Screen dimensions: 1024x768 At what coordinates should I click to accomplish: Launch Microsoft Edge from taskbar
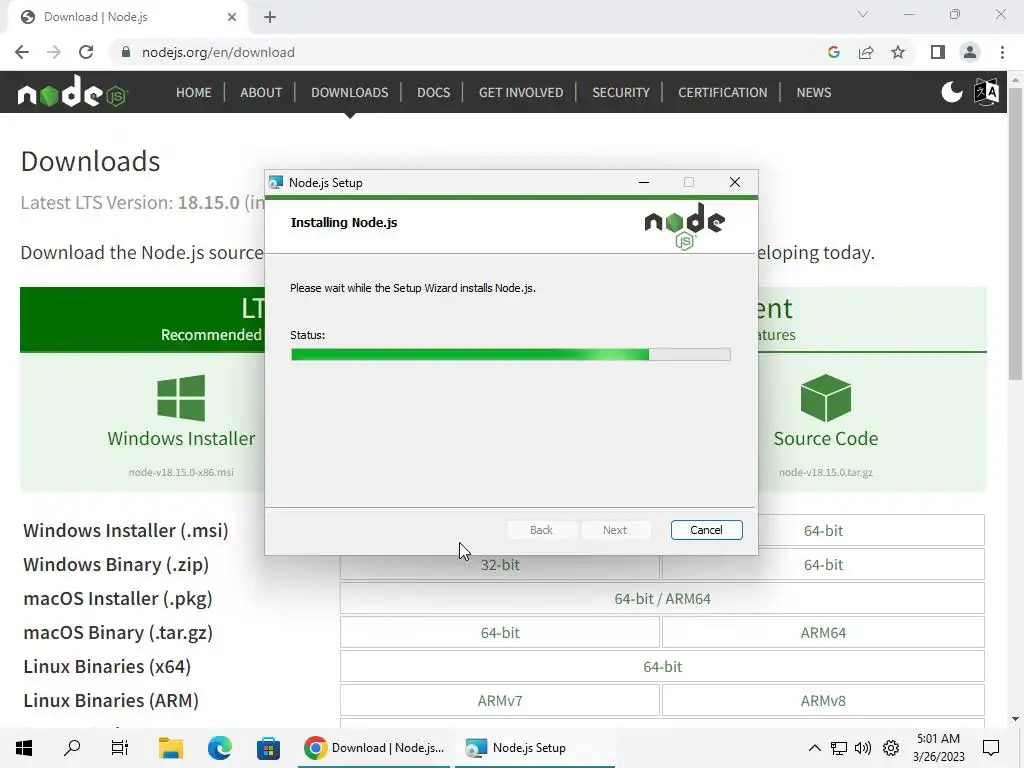[219, 748]
